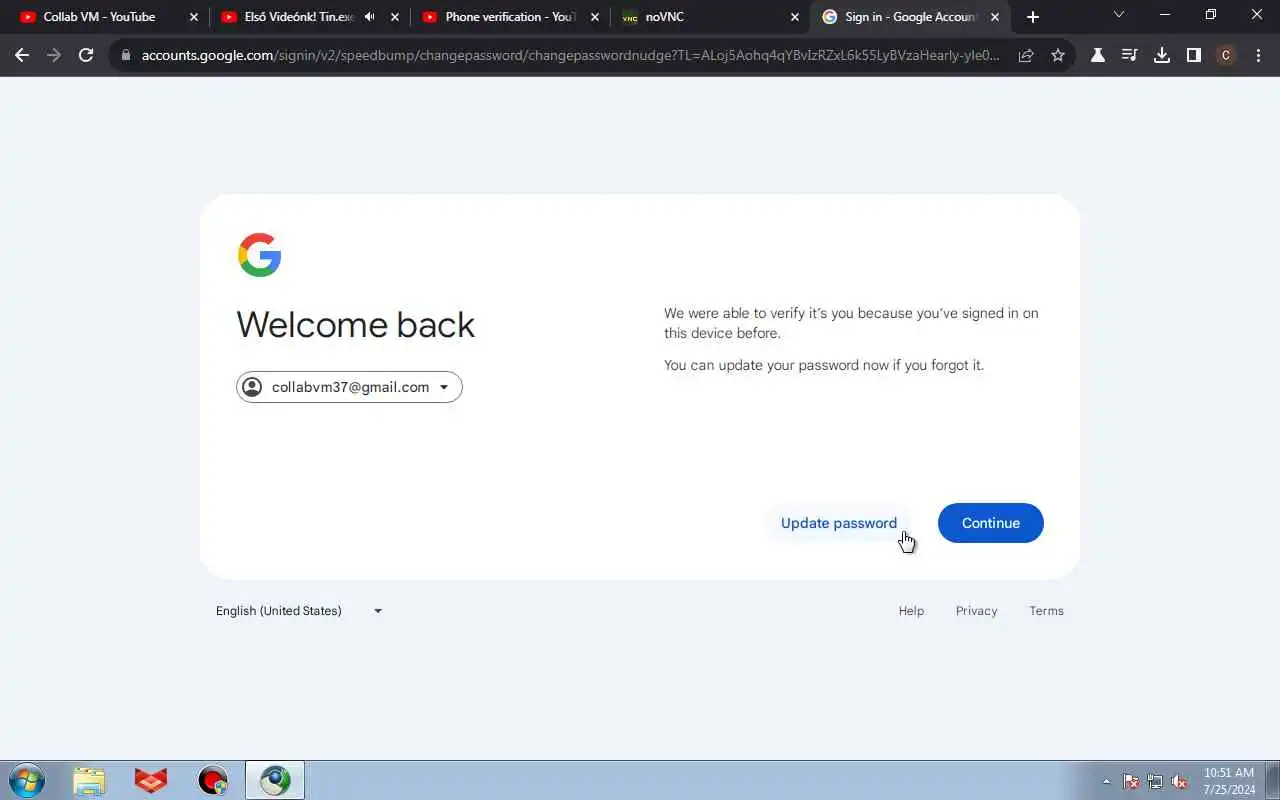Click the browser forward arrow
Viewport: 1280px width, 800px height.
54,55
